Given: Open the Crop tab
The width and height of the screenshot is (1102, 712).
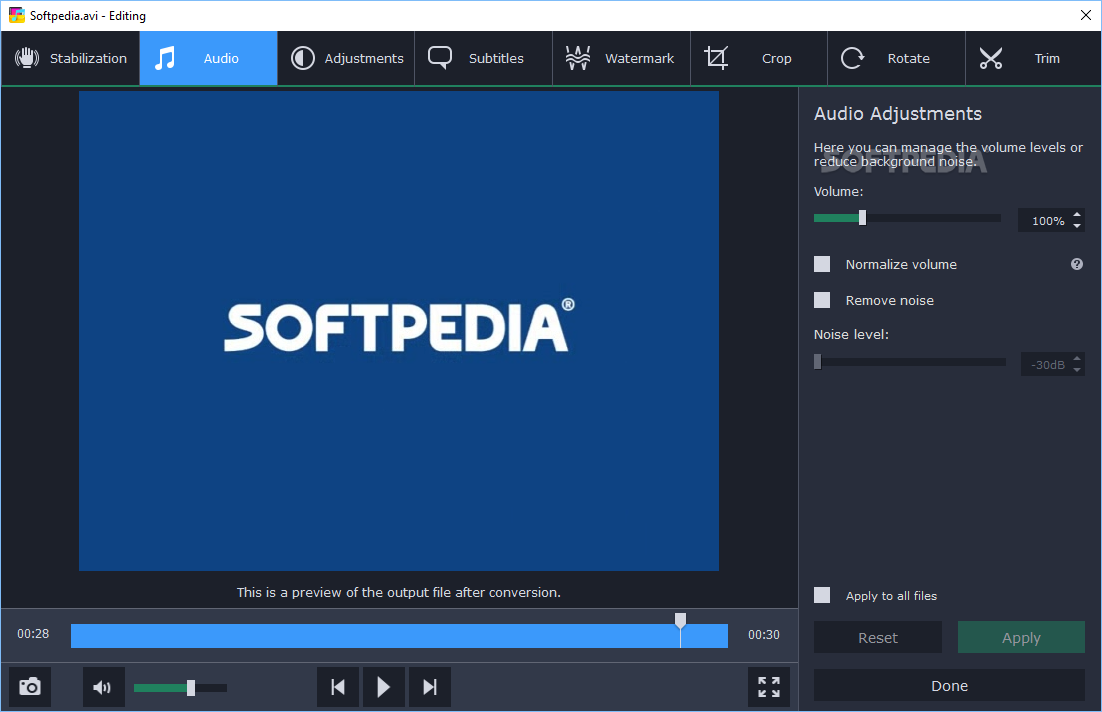Looking at the screenshot, I should pyautogui.click(x=759, y=58).
